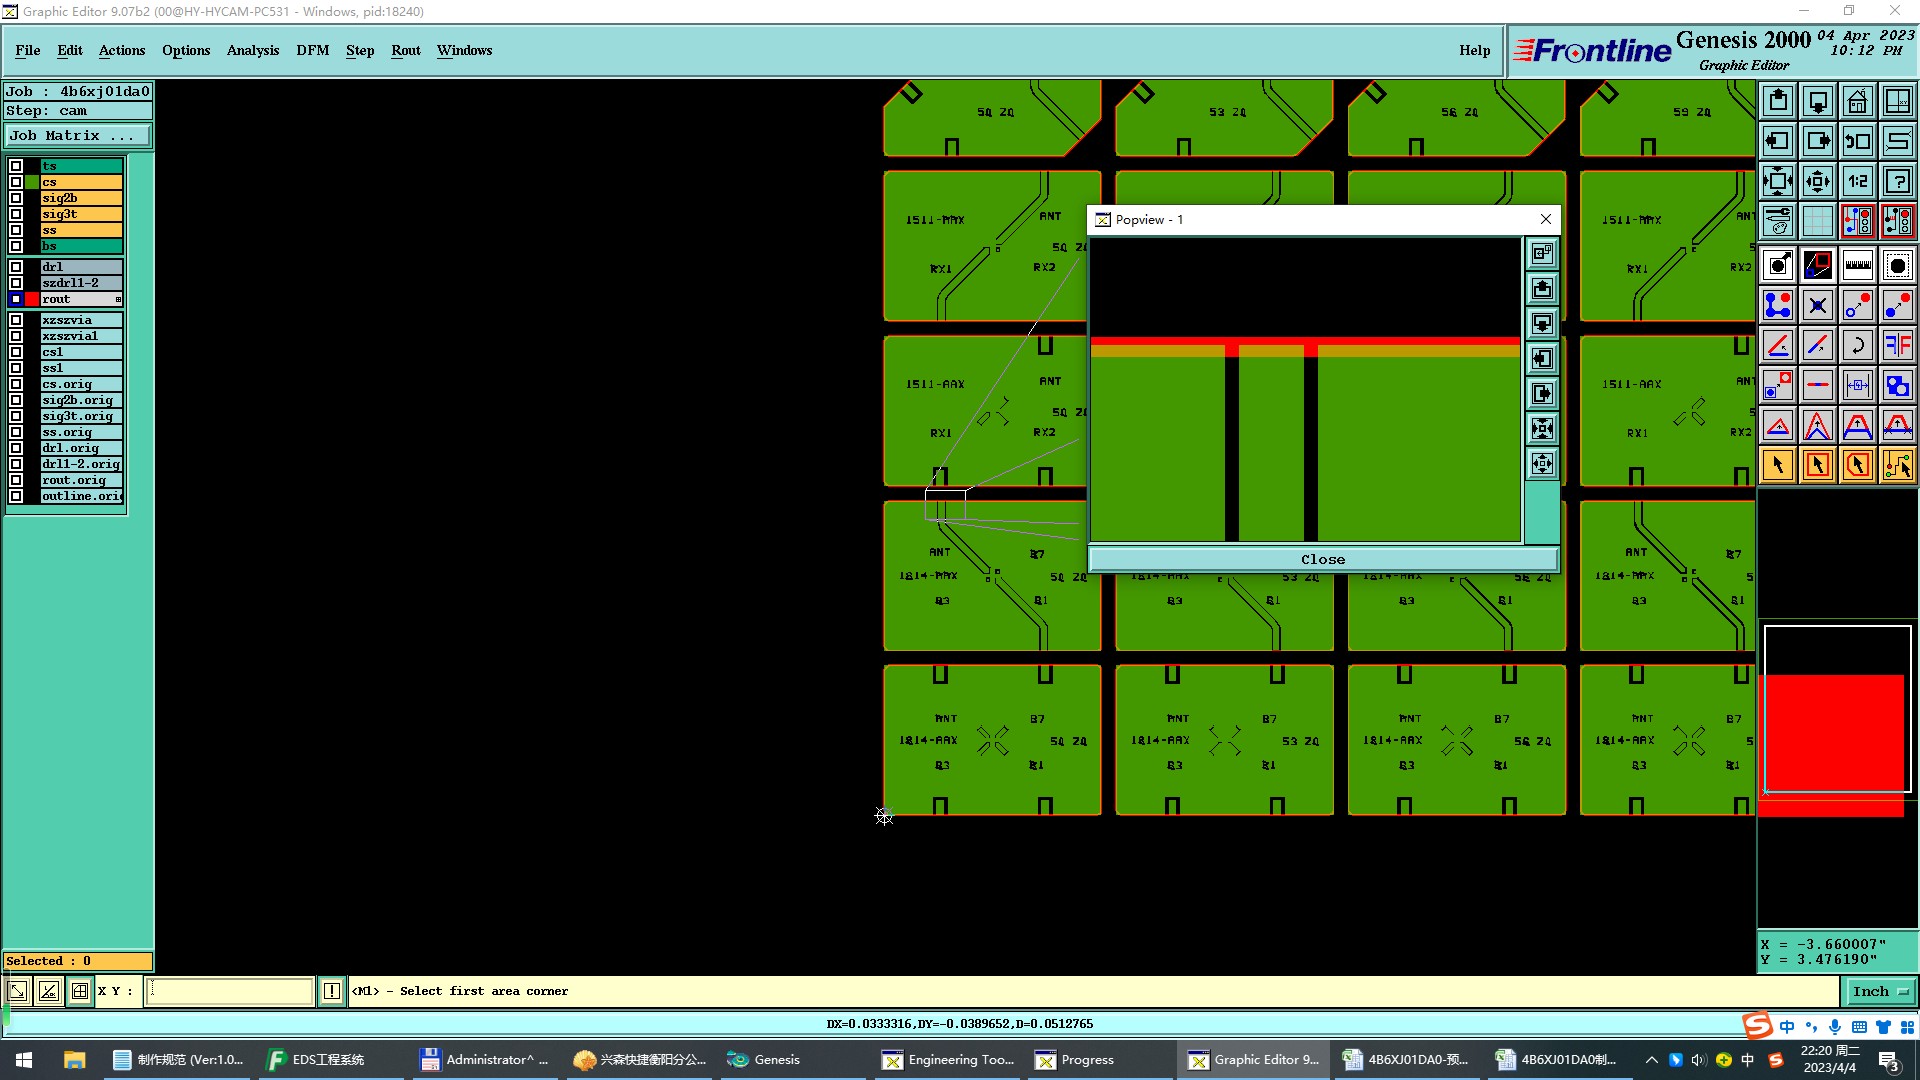This screenshot has width=1920, height=1080.
Task: Click the rotate feature tool icon
Action: coord(1857,345)
